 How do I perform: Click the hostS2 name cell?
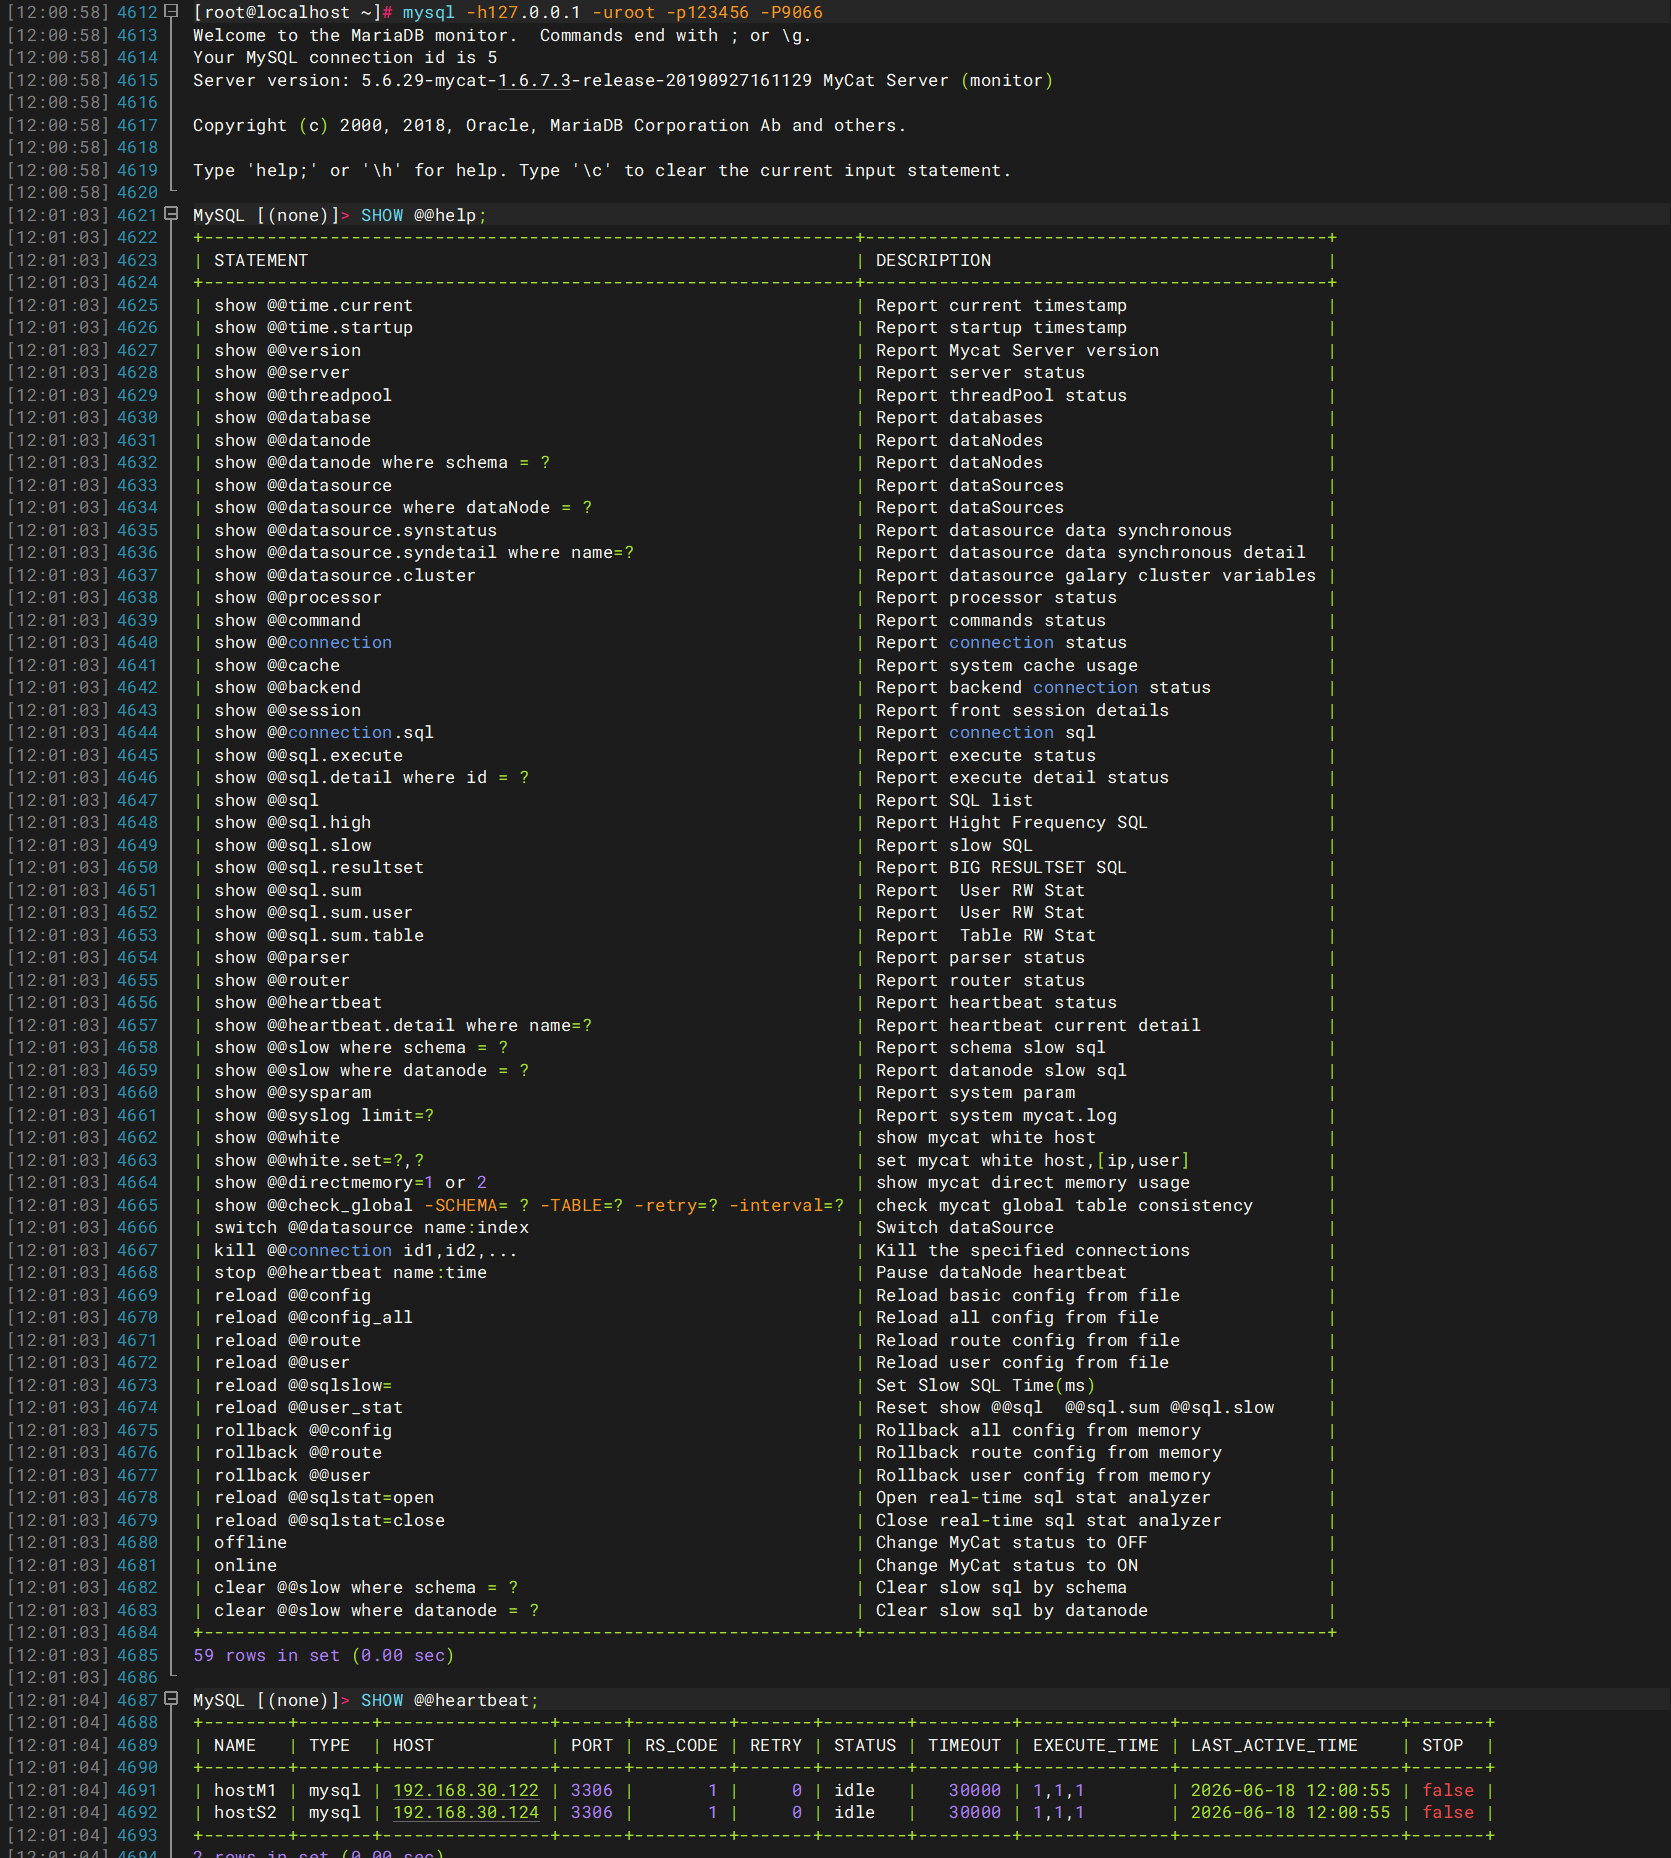(x=245, y=1812)
